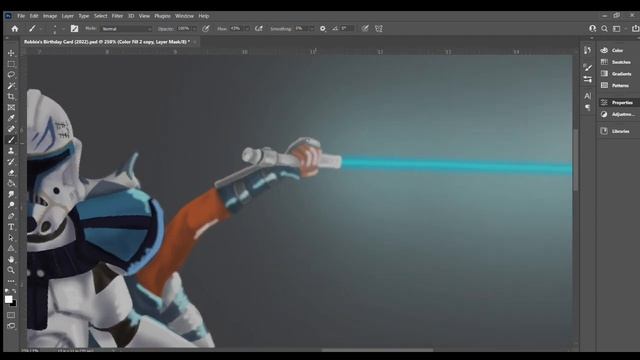The height and width of the screenshot is (360, 640).
Task: Select the Zoom tool
Action: tap(11, 270)
